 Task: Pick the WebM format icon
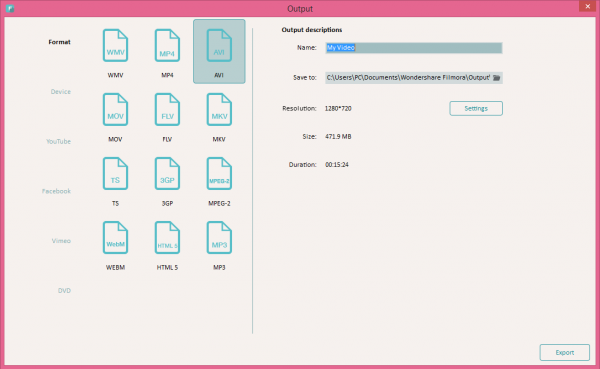115,237
